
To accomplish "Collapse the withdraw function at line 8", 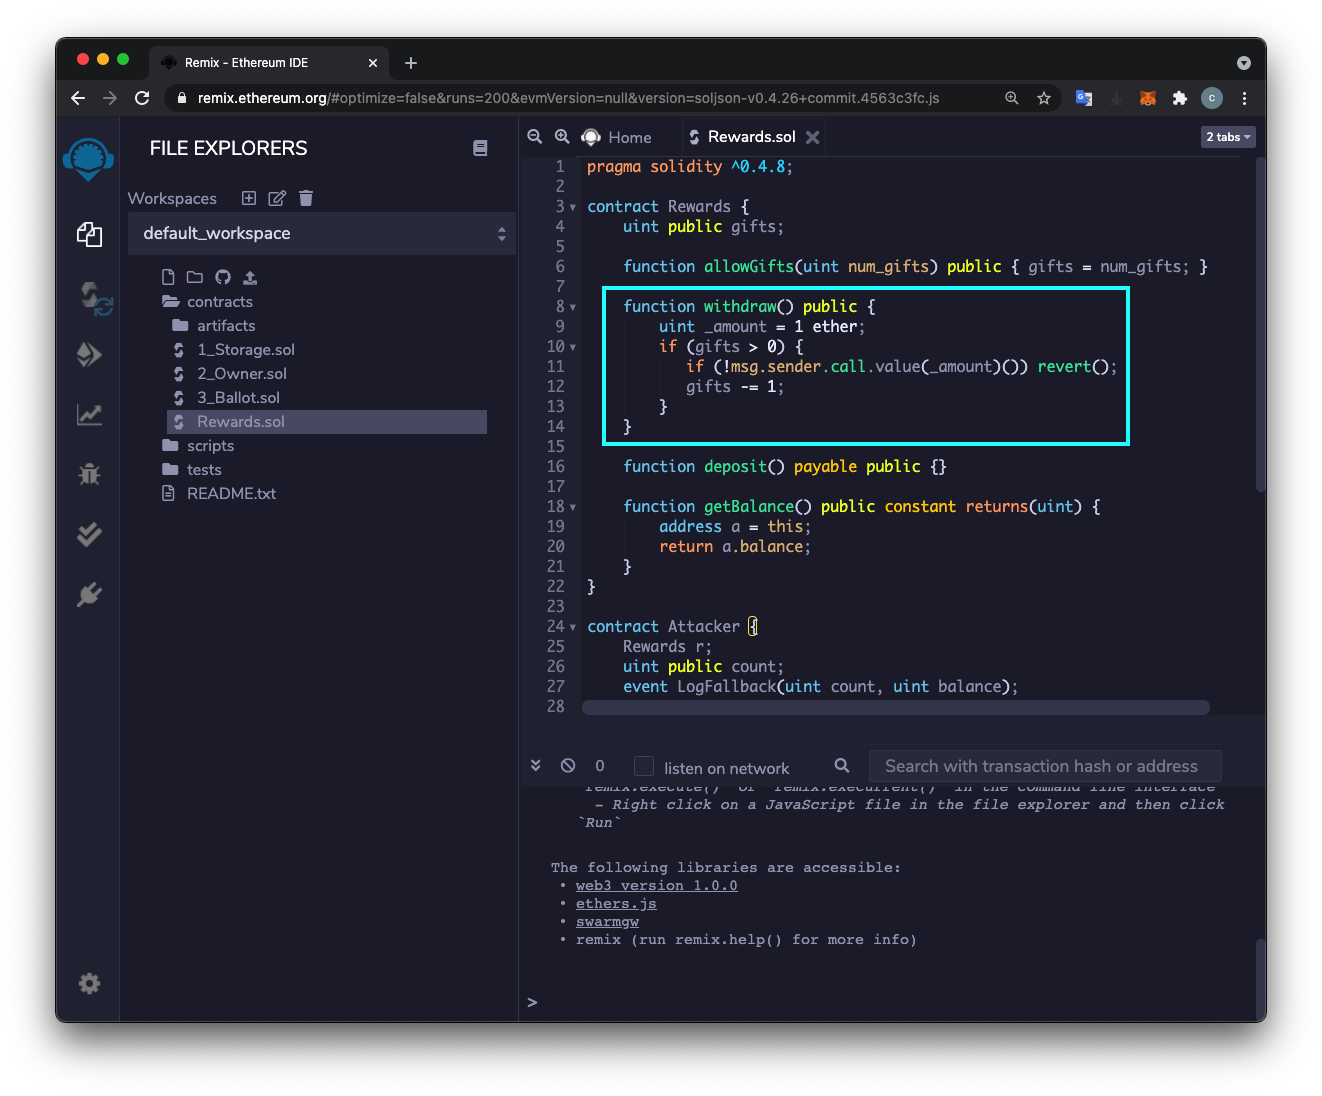I will pos(573,307).
